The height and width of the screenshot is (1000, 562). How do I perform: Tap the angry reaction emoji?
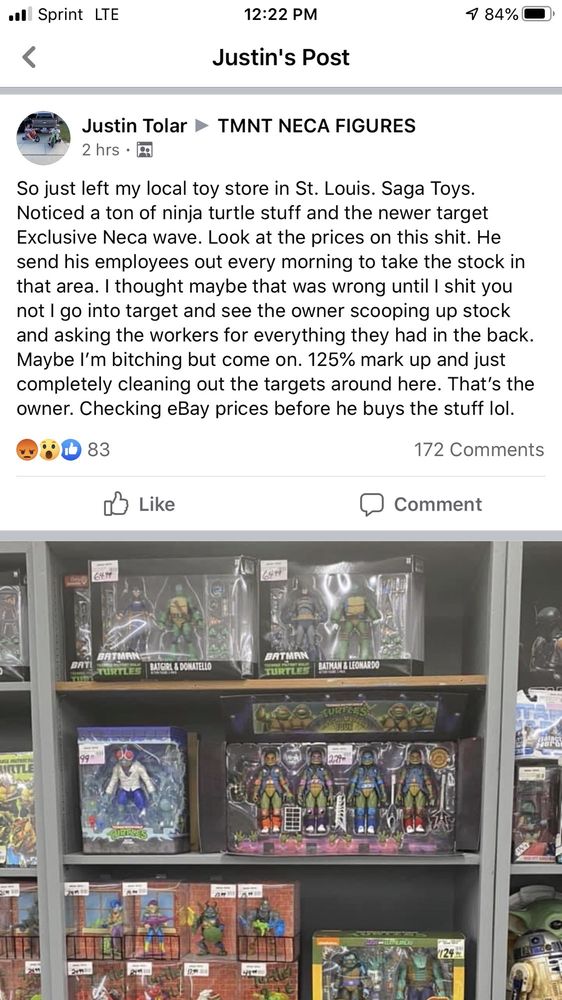26,450
